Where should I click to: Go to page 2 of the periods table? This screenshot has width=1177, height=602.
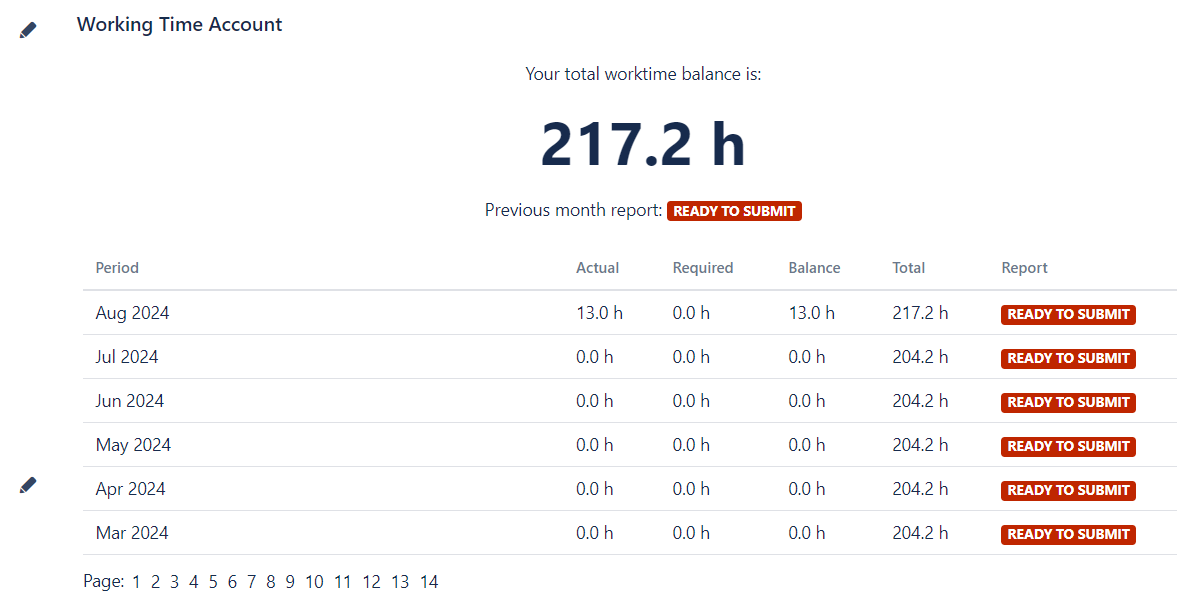pos(155,582)
